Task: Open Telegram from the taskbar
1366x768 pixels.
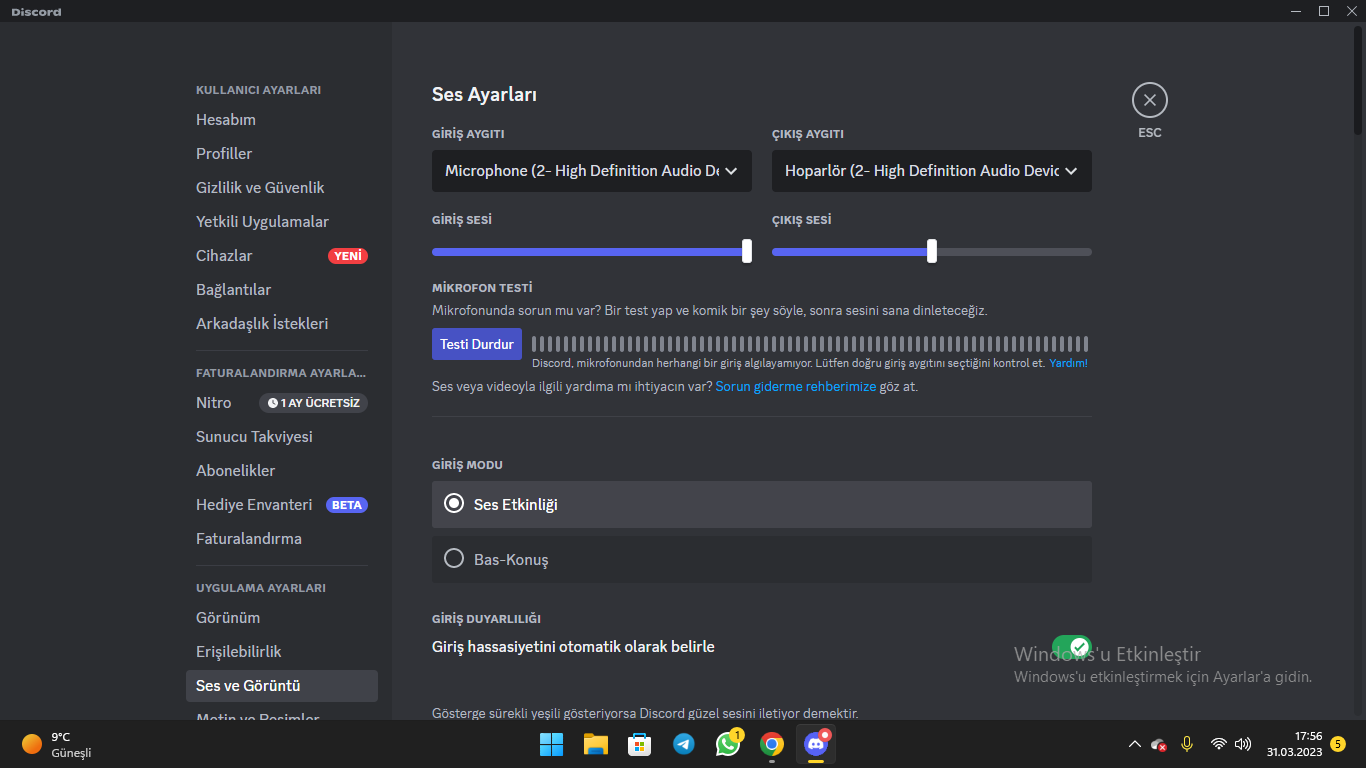Action: click(684, 744)
